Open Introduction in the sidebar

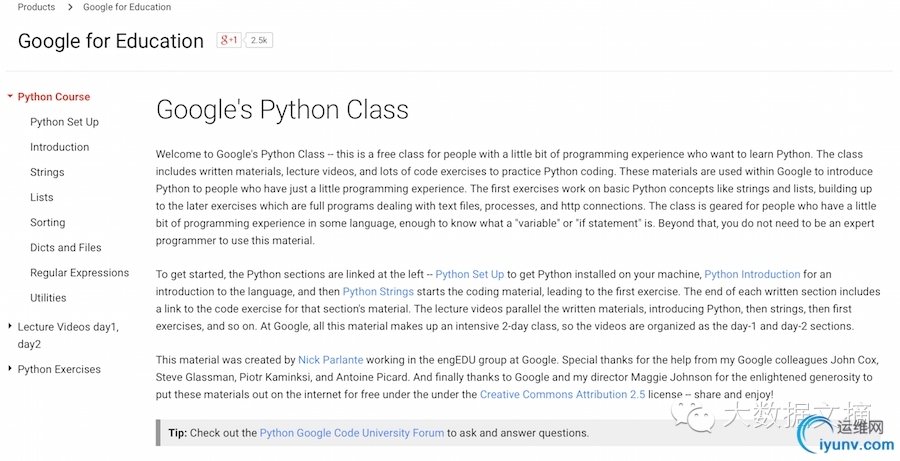[60, 147]
